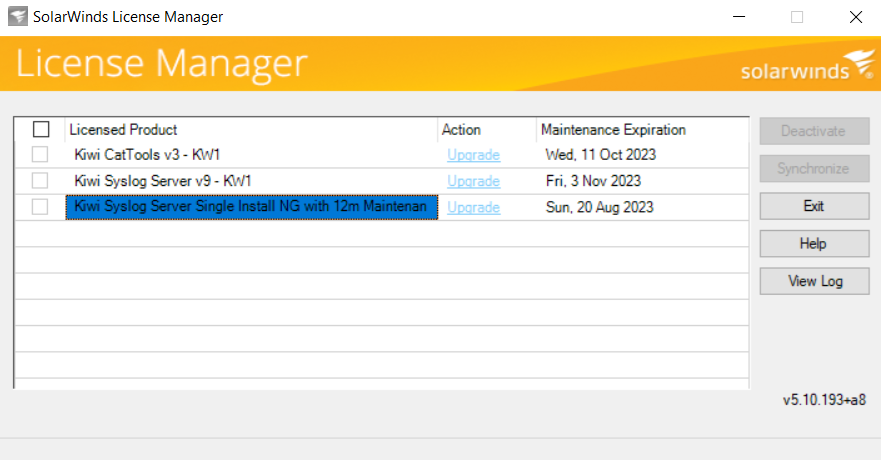Check the Kiwi CatTools v3 - KW1 checkbox
This screenshot has height=460, width=881.
coord(40,154)
